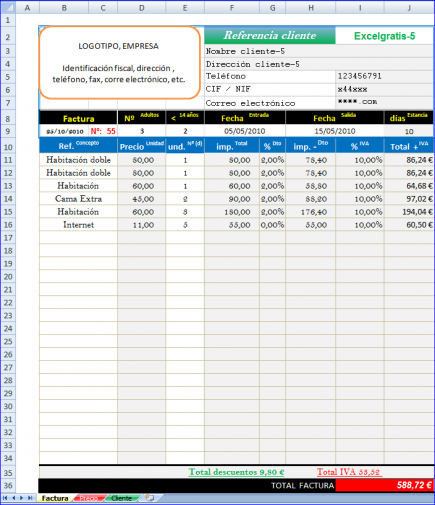435x505 pixels.
Task: Click the invoice number 55 cell
Action: (x=103, y=131)
